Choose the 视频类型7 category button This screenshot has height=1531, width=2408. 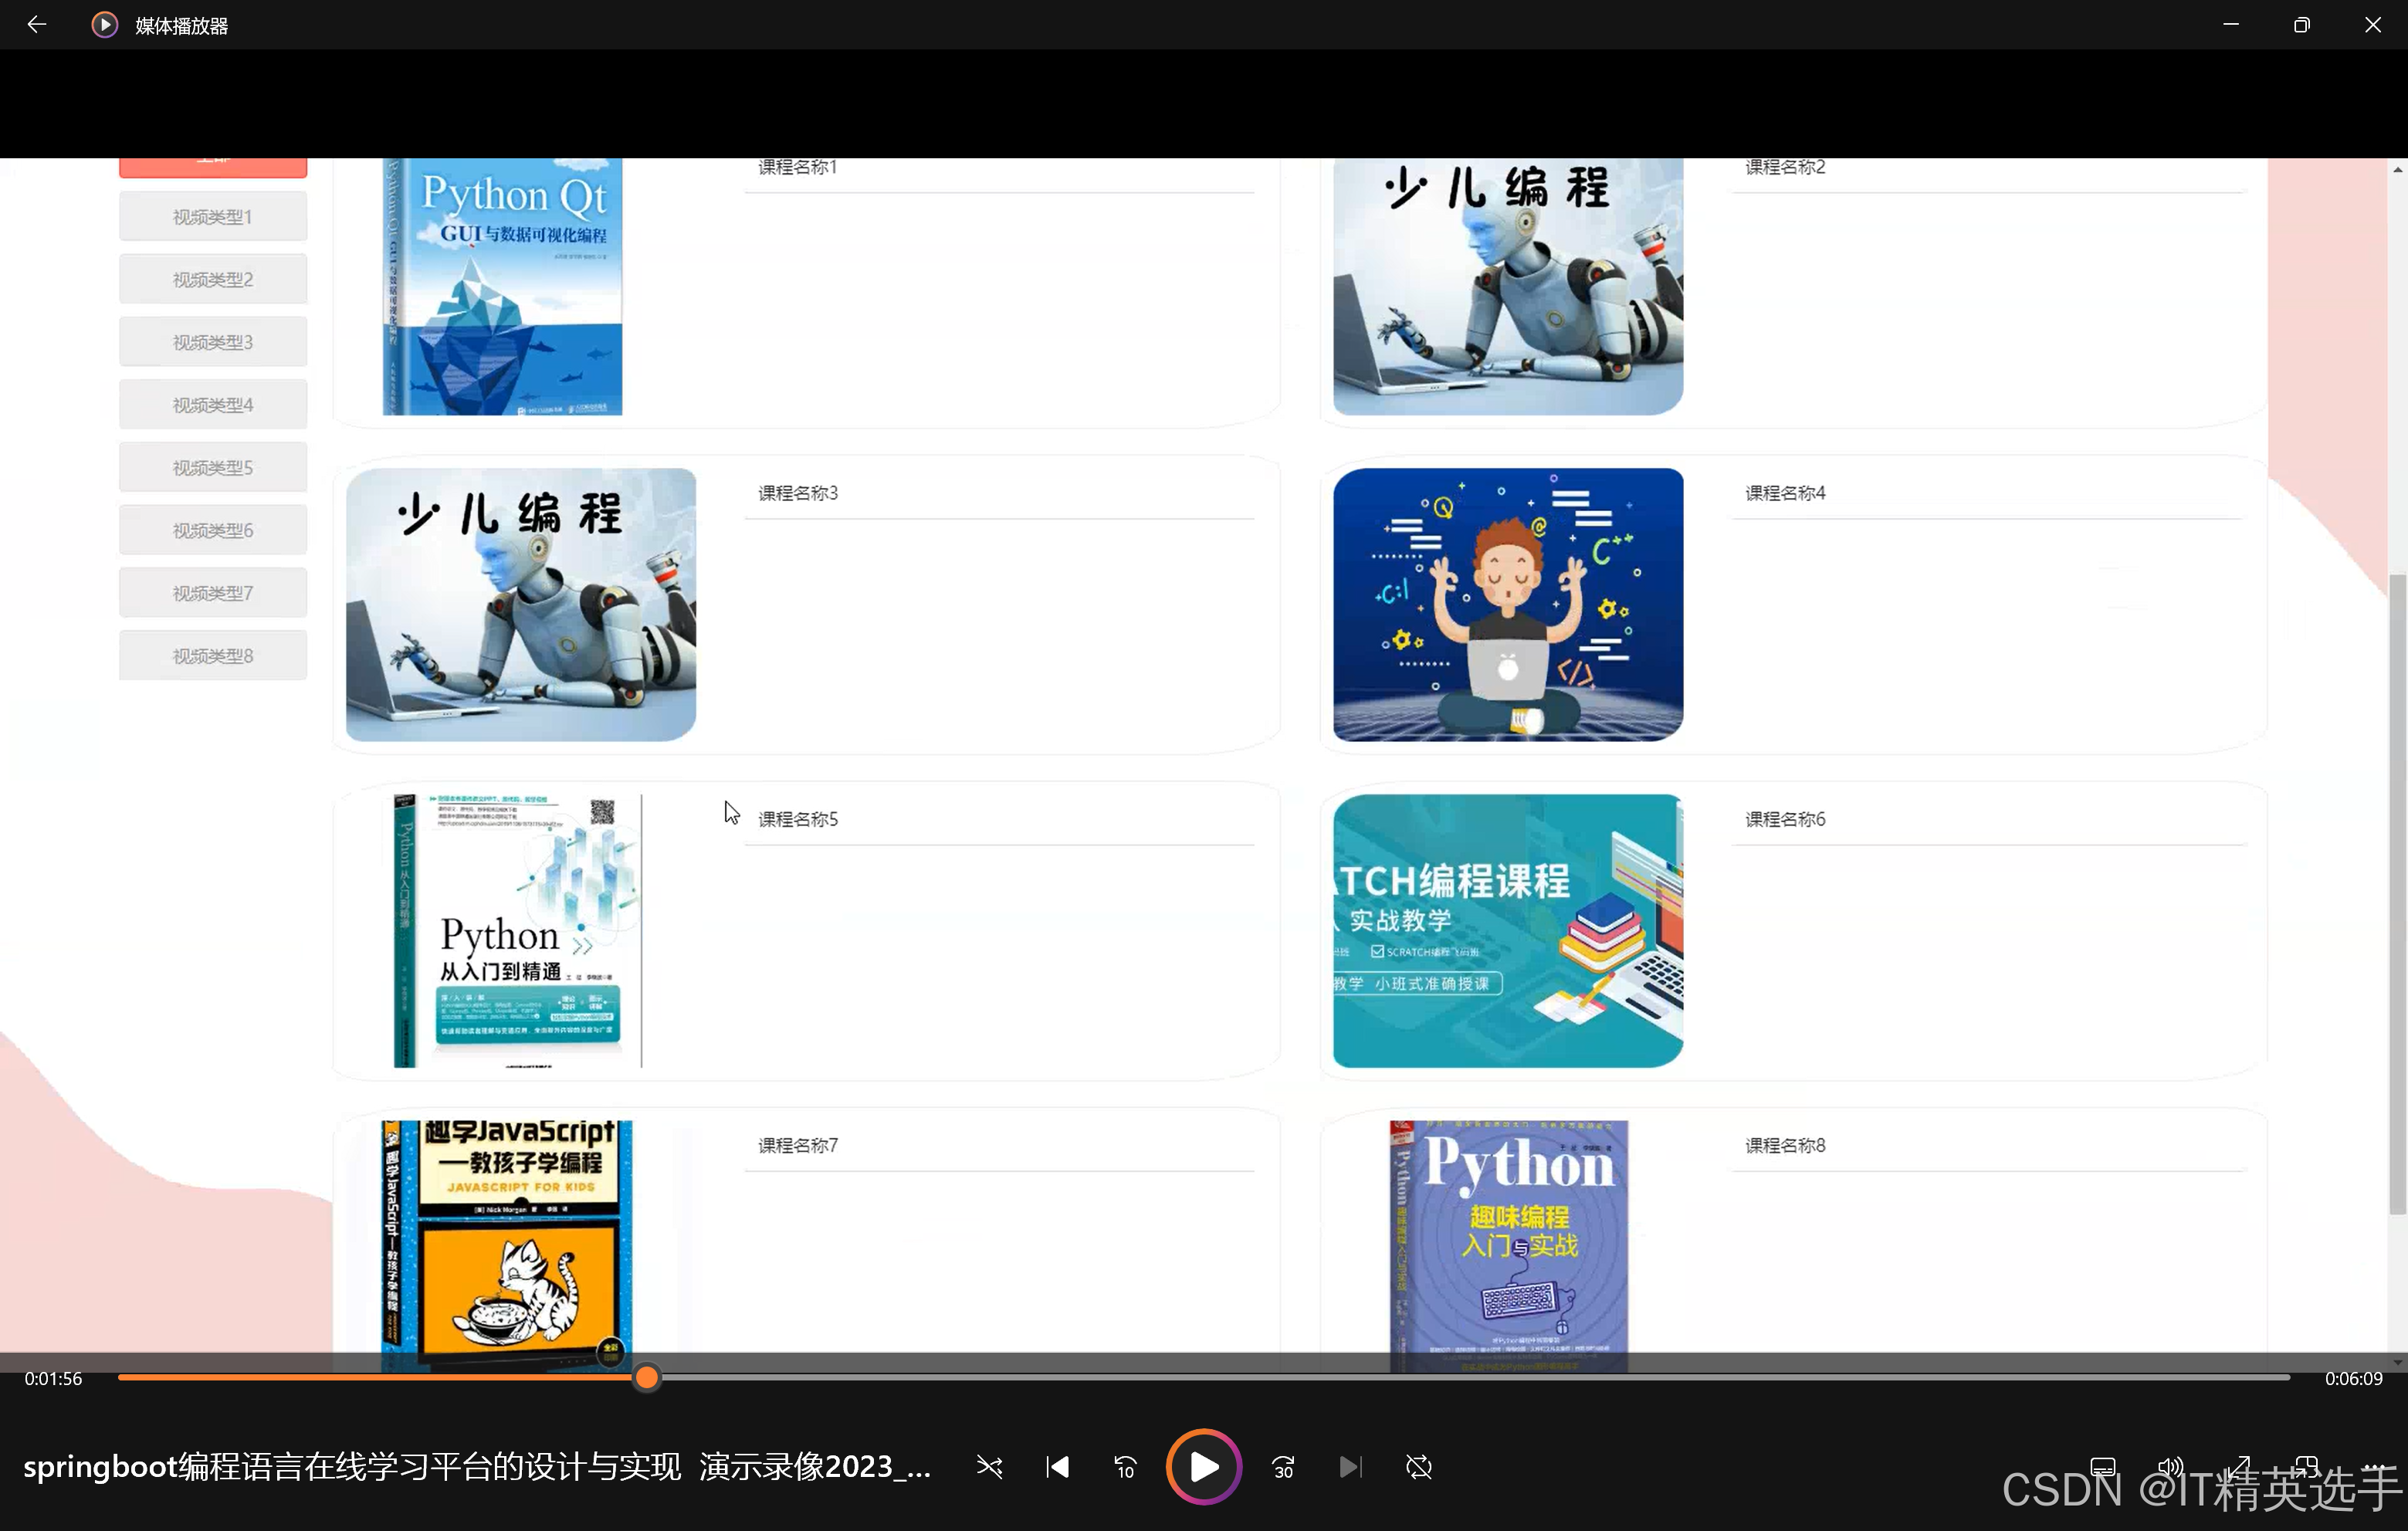pyautogui.click(x=213, y=593)
